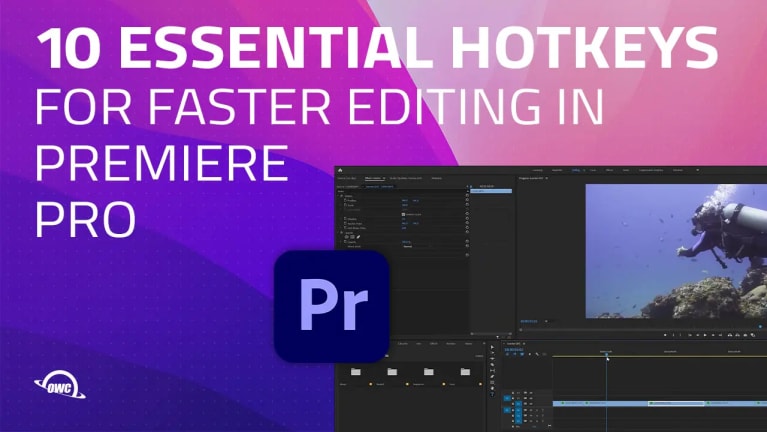
Task: Click the Position X value field
Action: click(x=405, y=201)
